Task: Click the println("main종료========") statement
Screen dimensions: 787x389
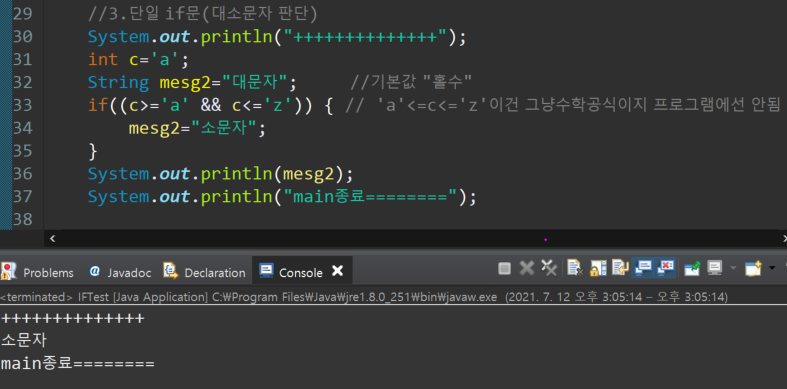Action: (282, 197)
